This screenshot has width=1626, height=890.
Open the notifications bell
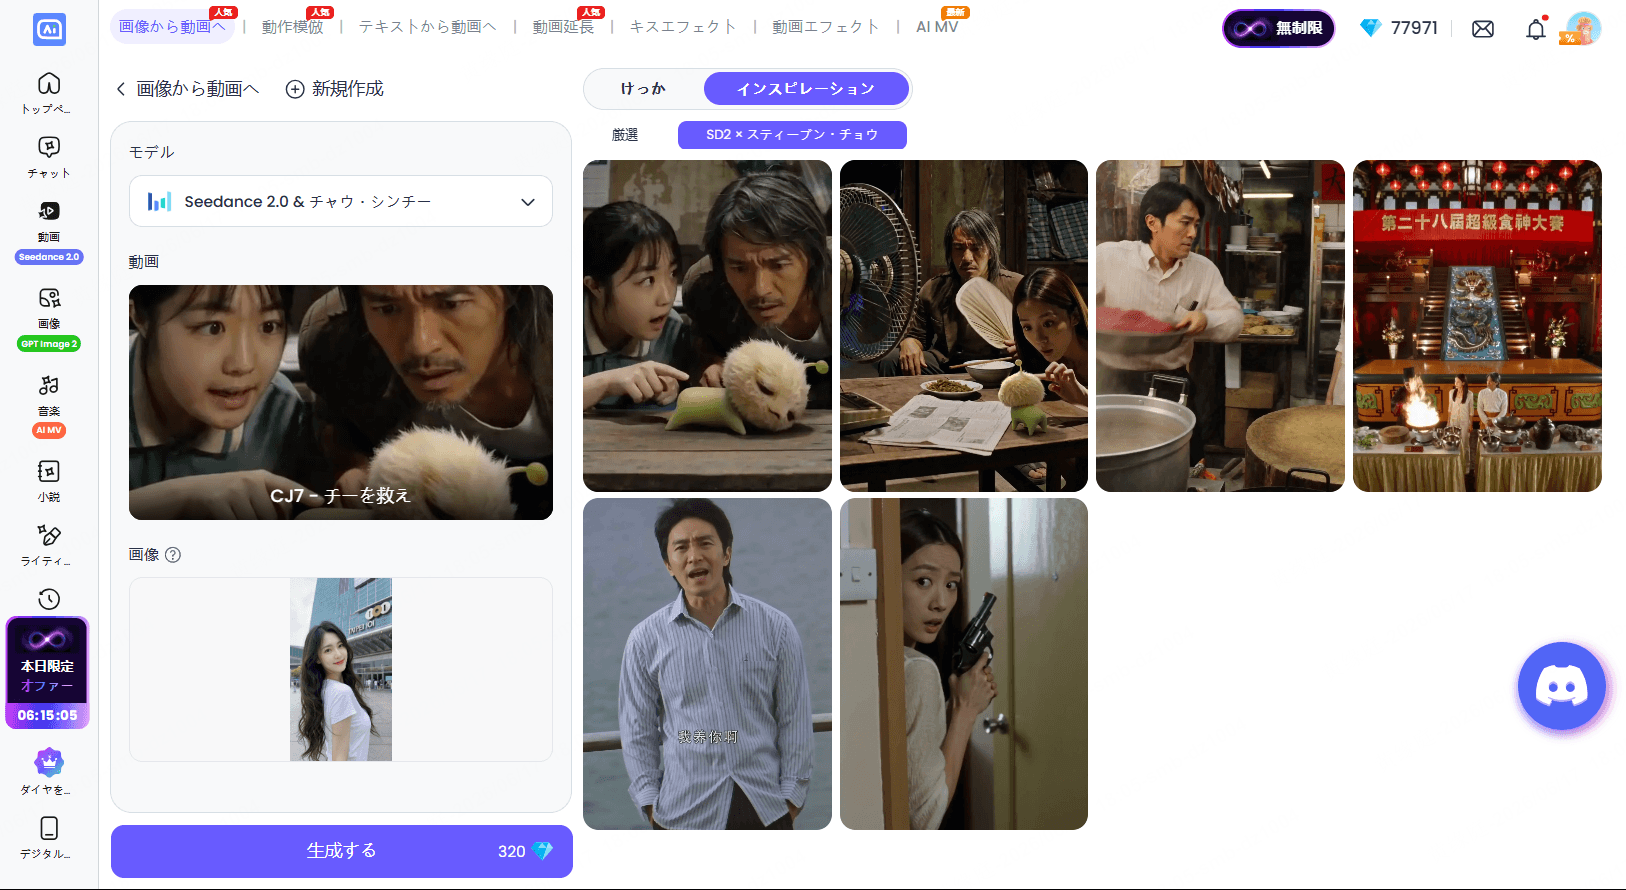(x=1536, y=29)
